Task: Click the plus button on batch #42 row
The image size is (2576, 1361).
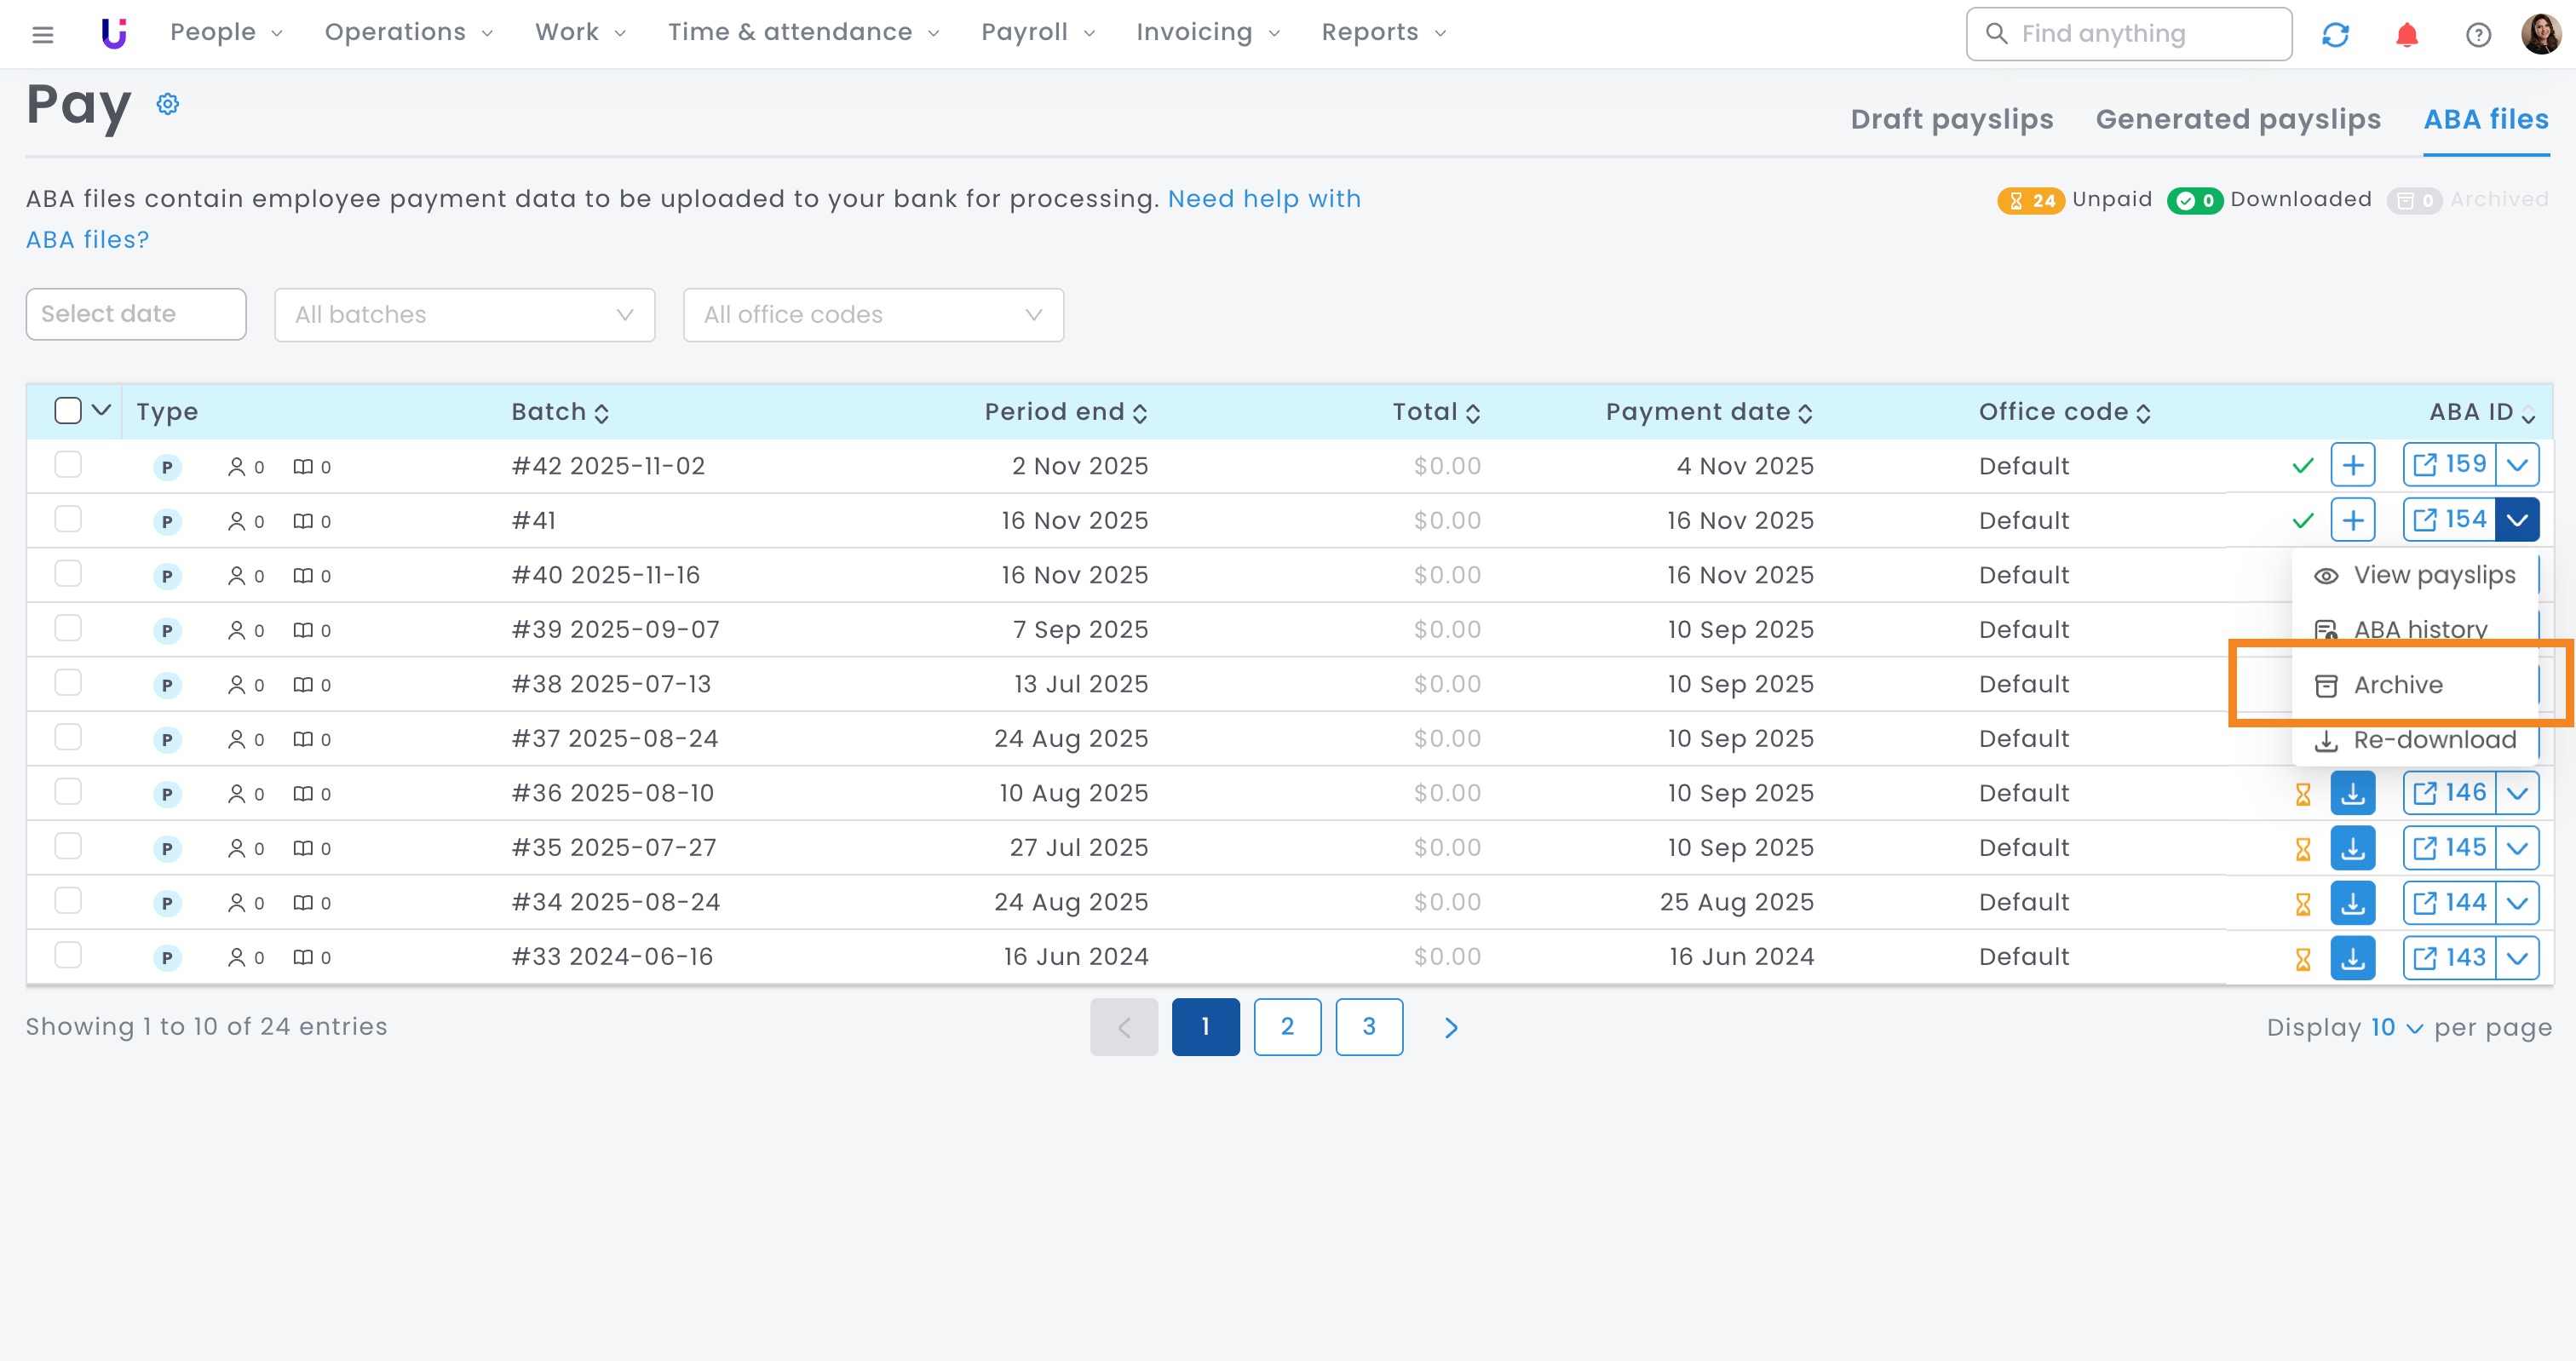Action: click(2352, 466)
